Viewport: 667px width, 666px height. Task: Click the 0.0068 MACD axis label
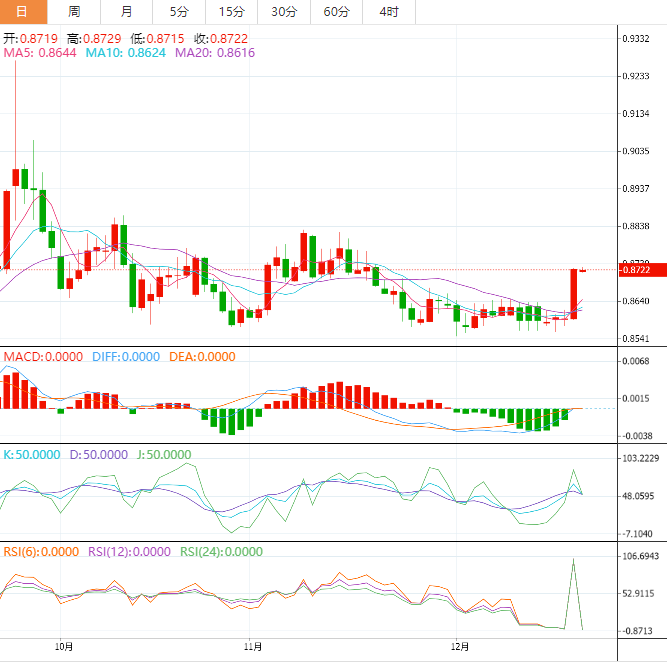tap(636, 361)
